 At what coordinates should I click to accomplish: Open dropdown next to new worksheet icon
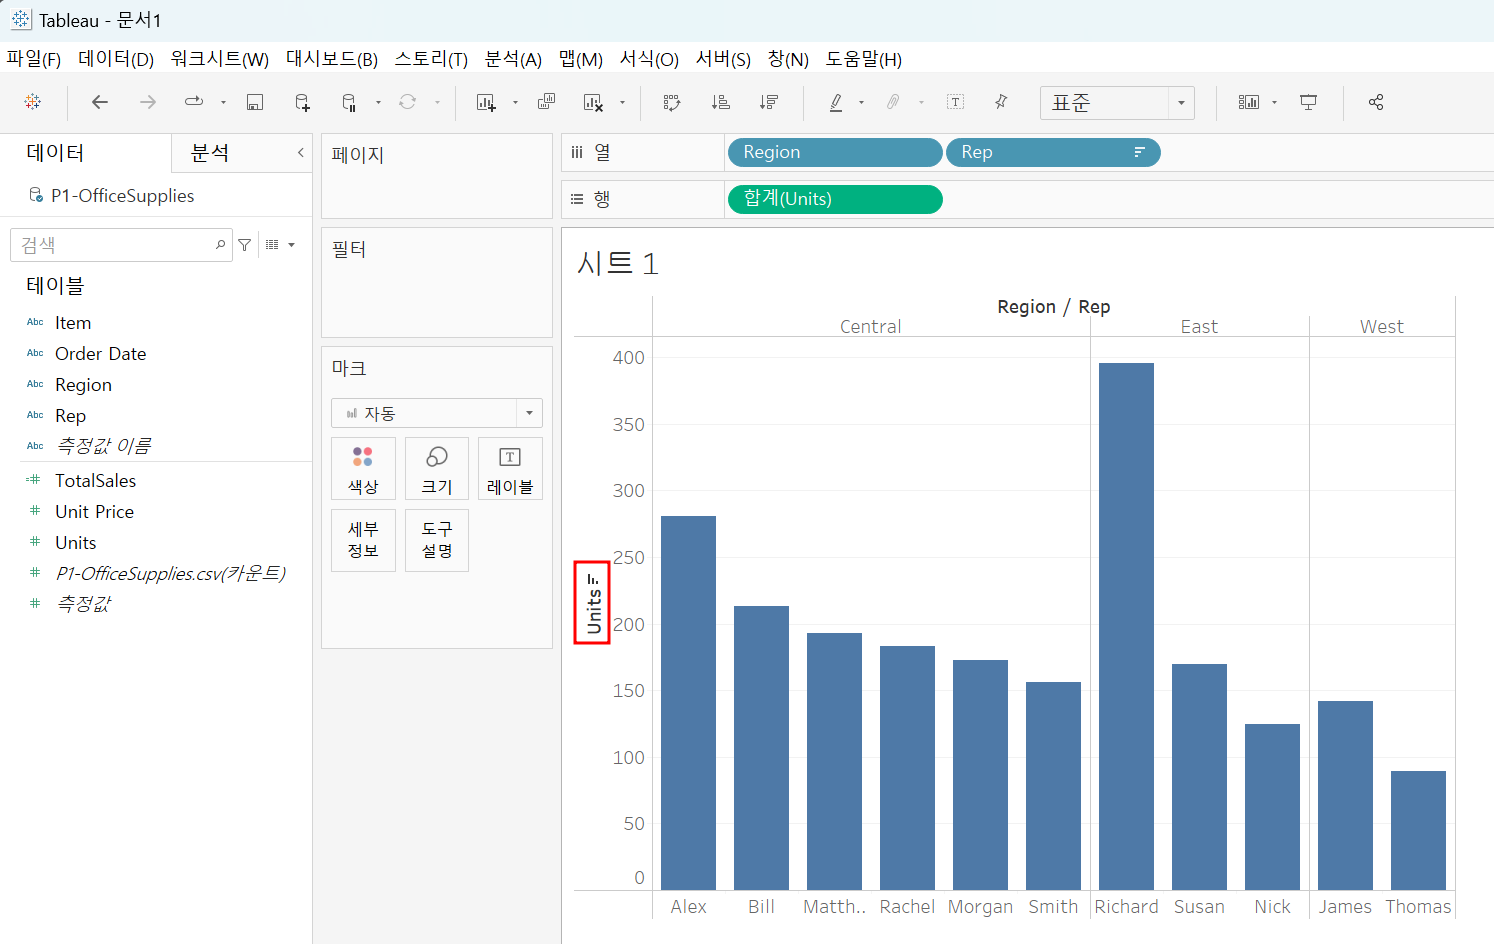pos(515,102)
